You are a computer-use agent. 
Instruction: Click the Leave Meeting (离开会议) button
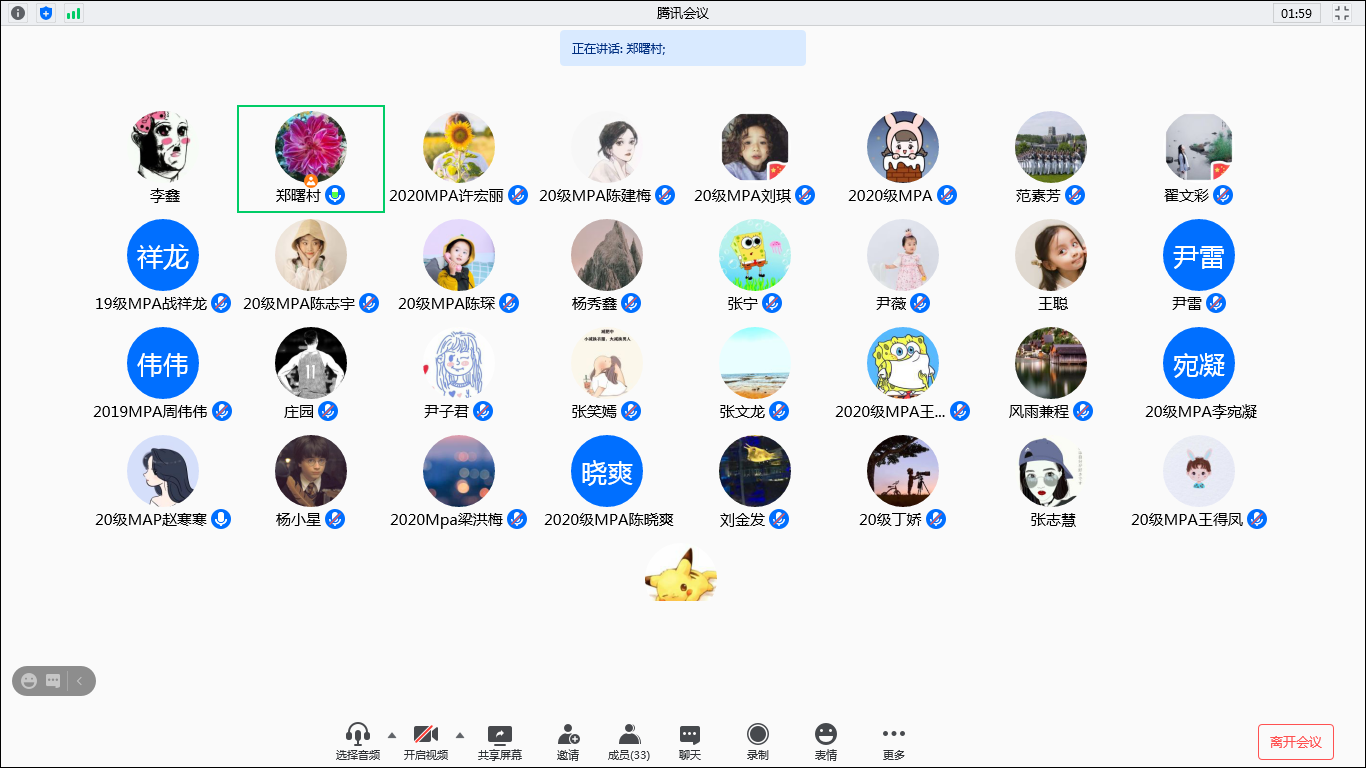[1295, 742]
